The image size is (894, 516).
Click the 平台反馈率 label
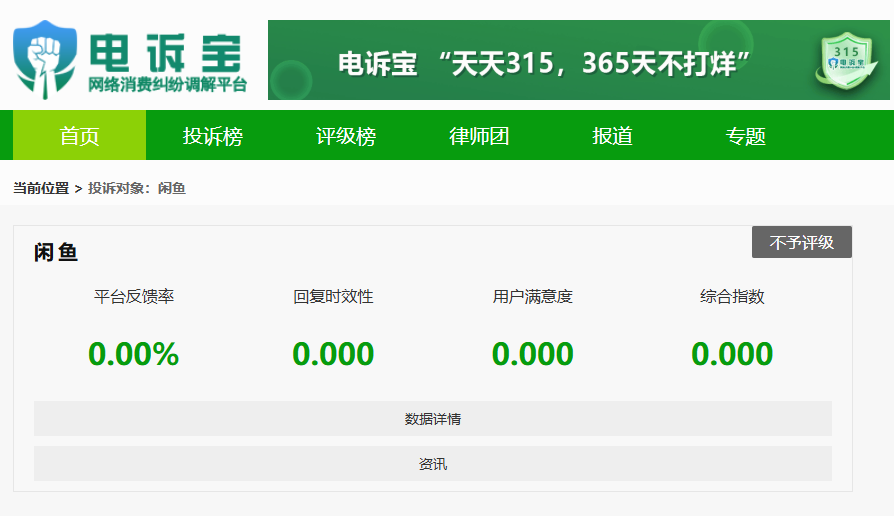pos(134,296)
